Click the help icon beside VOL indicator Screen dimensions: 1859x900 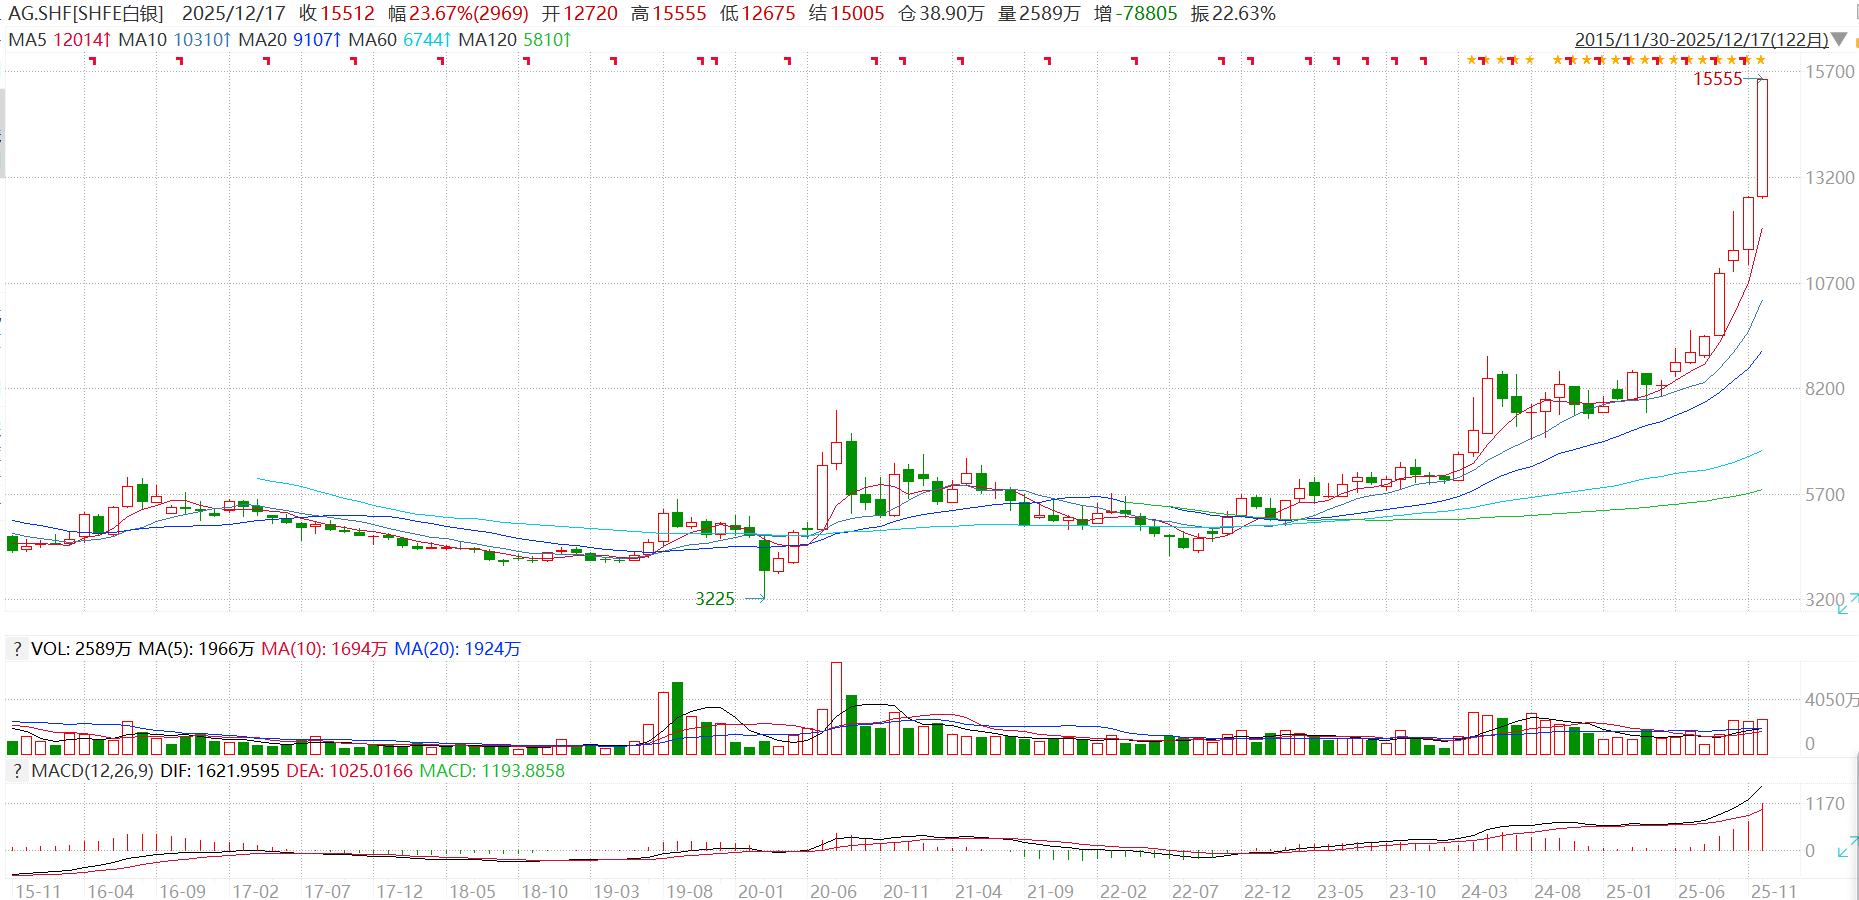click(x=17, y=649)
